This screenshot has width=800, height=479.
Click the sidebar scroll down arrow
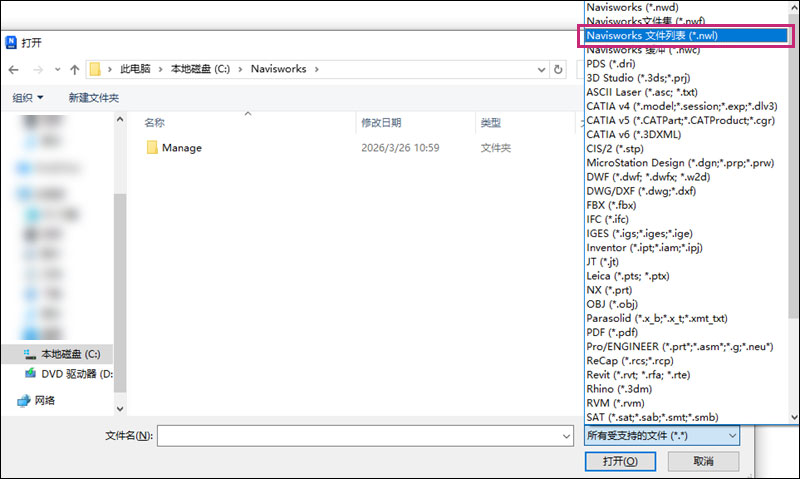120,409
